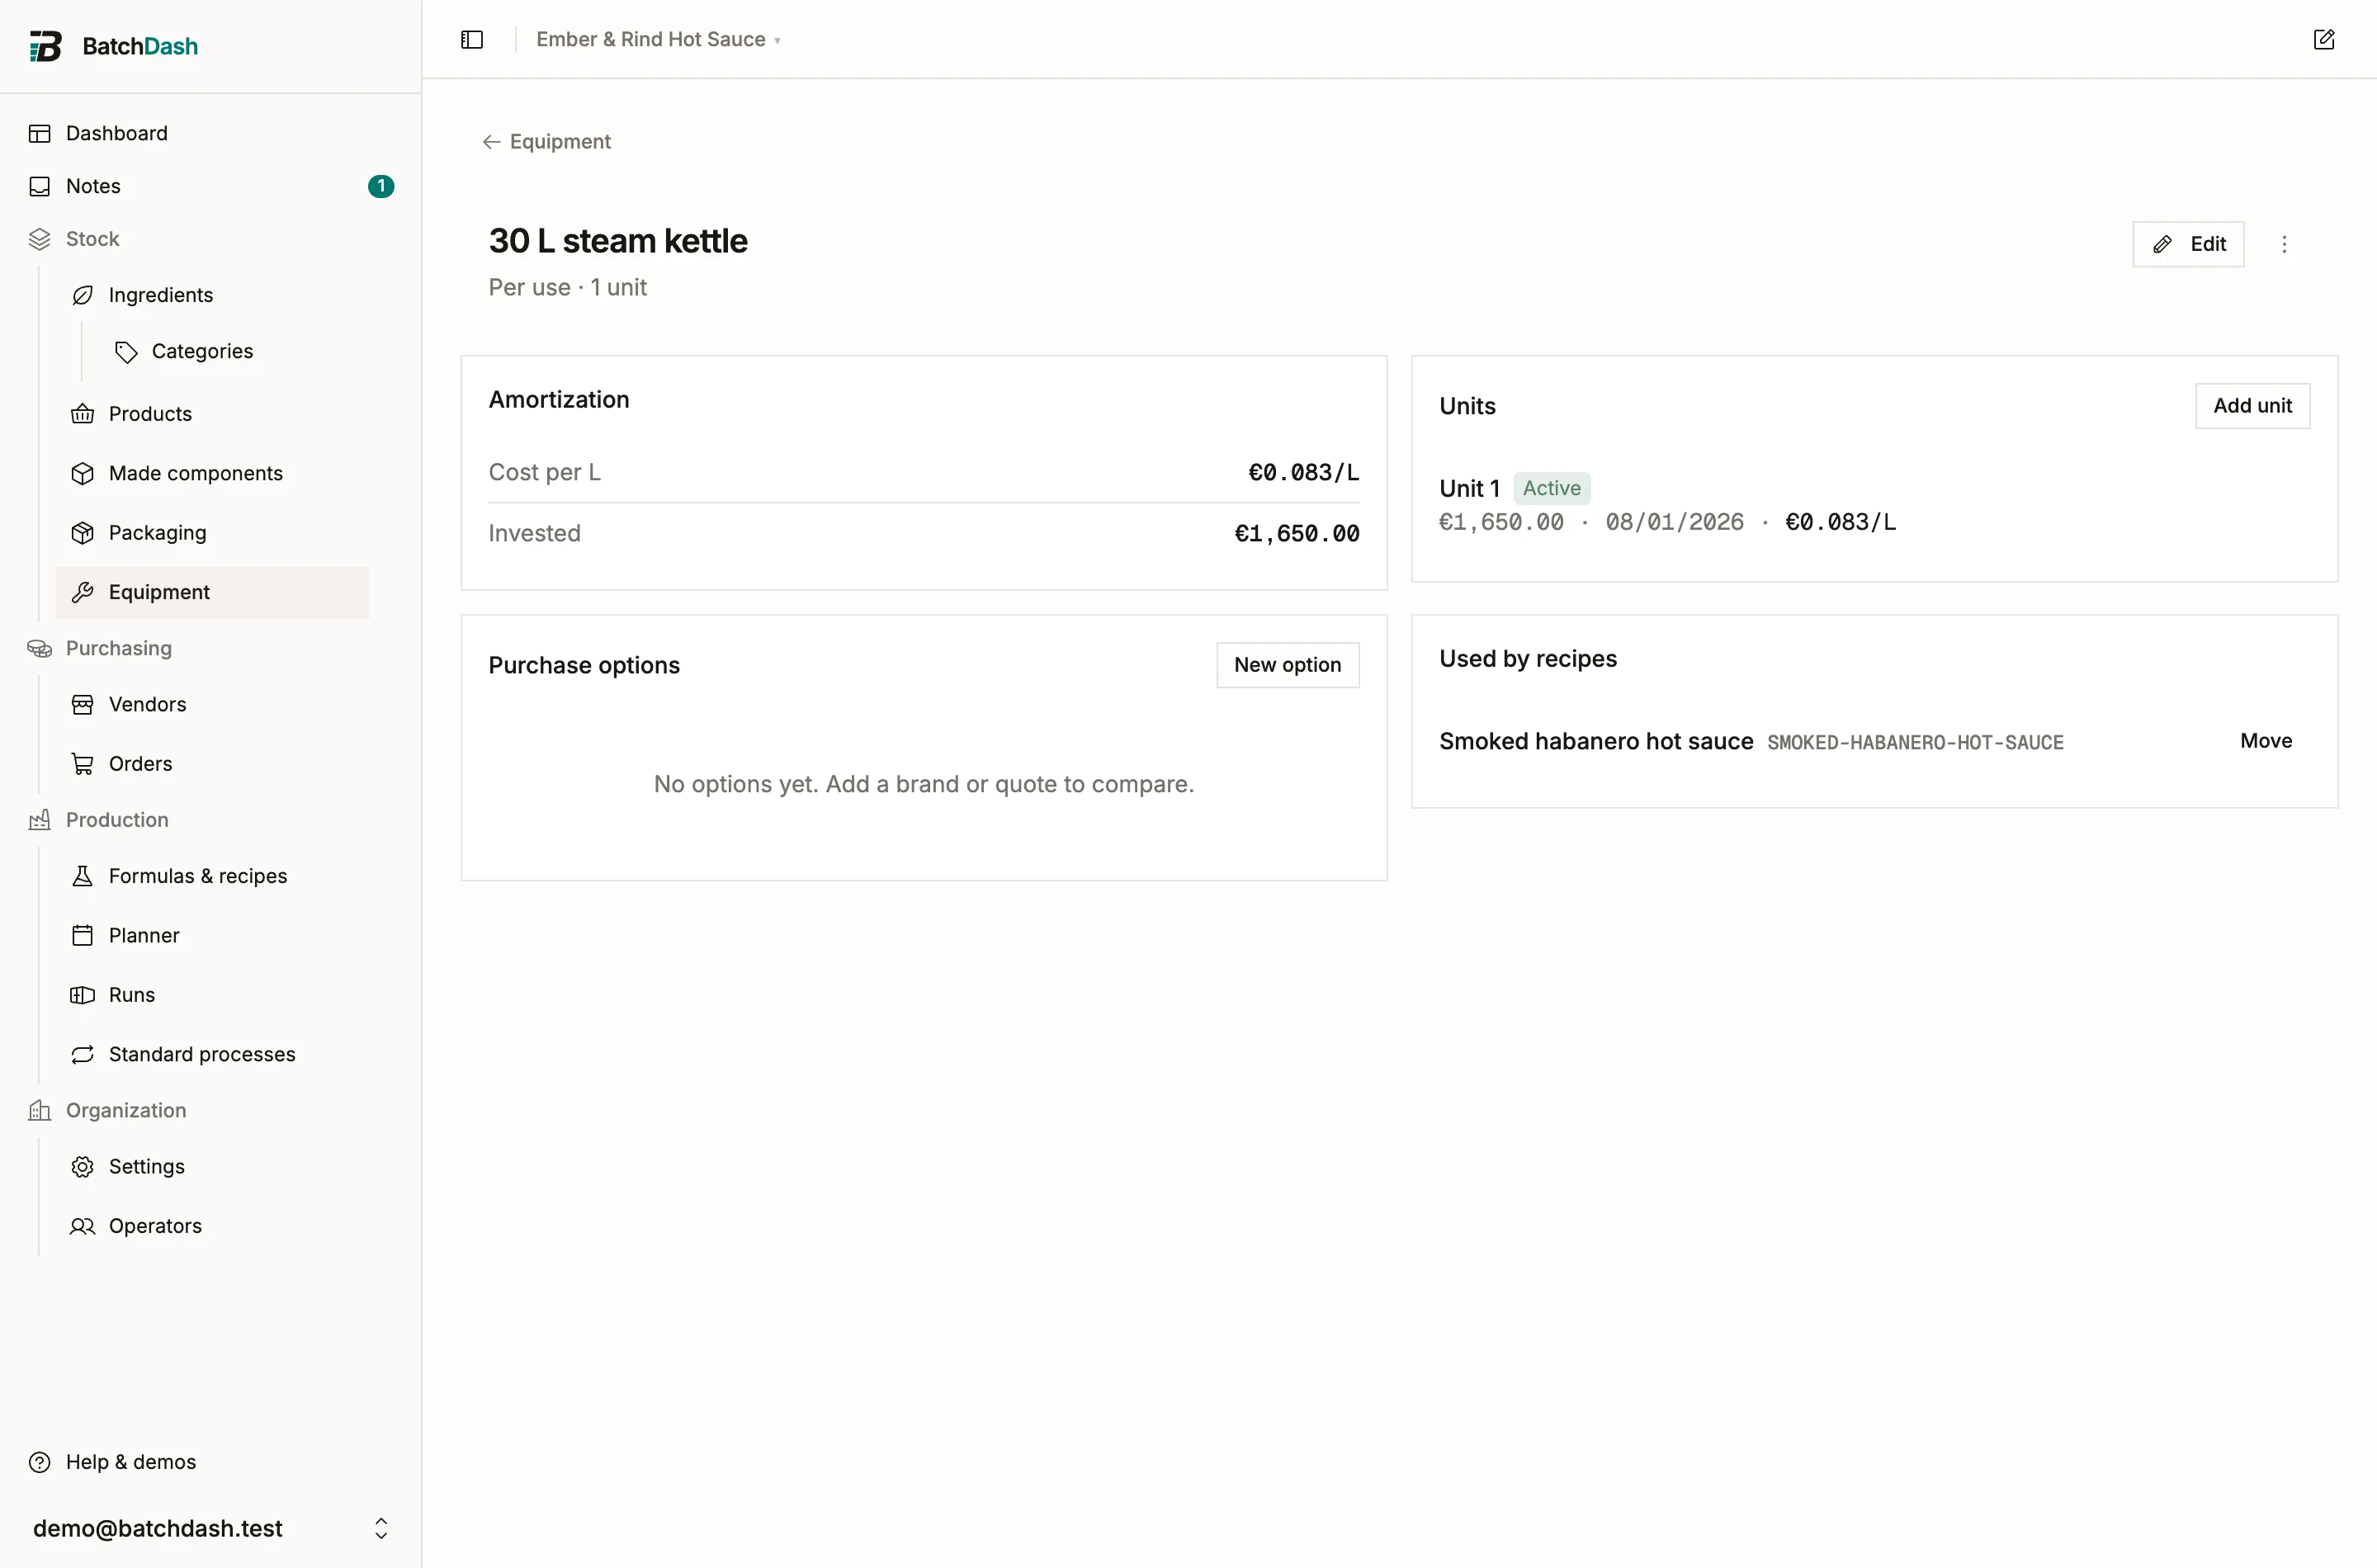The image size is (2377, 1568).
Task: Click the 30 L steam kettle title
Action: tap(618, 241)
